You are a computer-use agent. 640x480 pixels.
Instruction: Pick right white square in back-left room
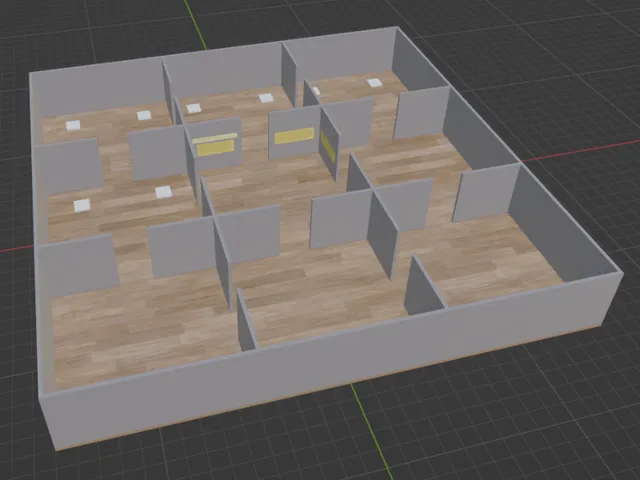coord(144,114)
